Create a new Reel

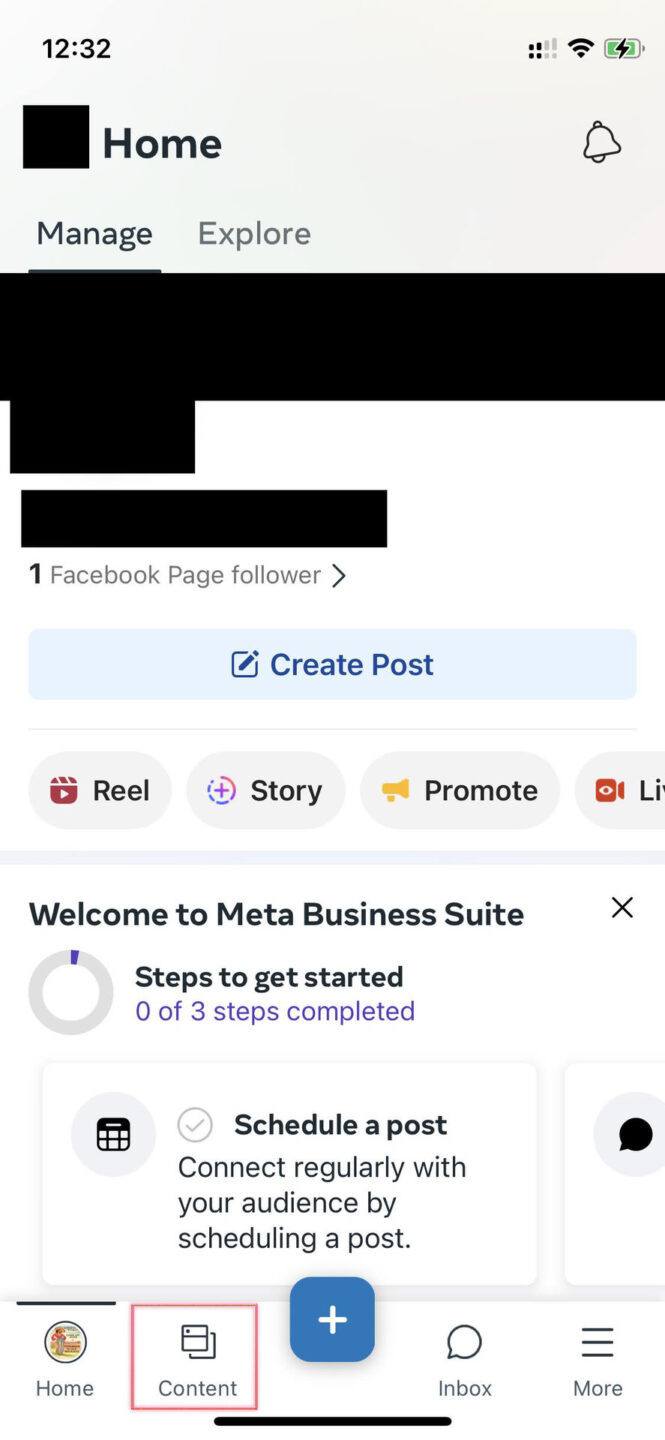point(99,790)
